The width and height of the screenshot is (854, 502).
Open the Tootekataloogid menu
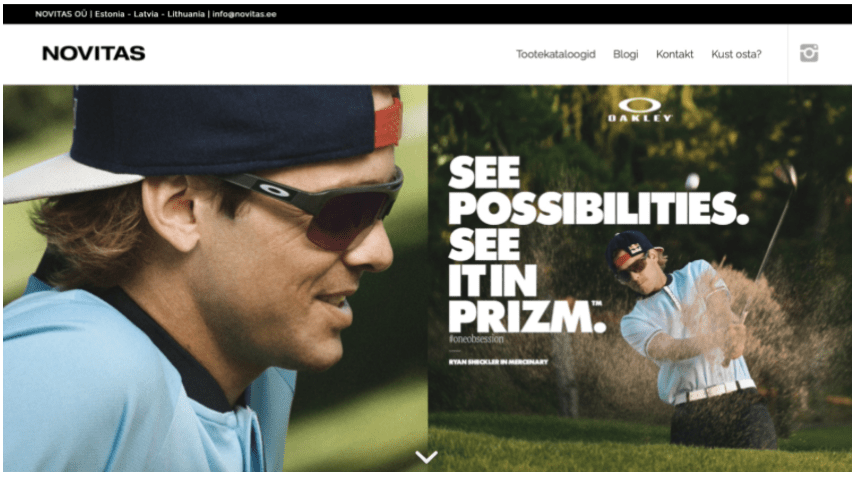pos(556,54)
